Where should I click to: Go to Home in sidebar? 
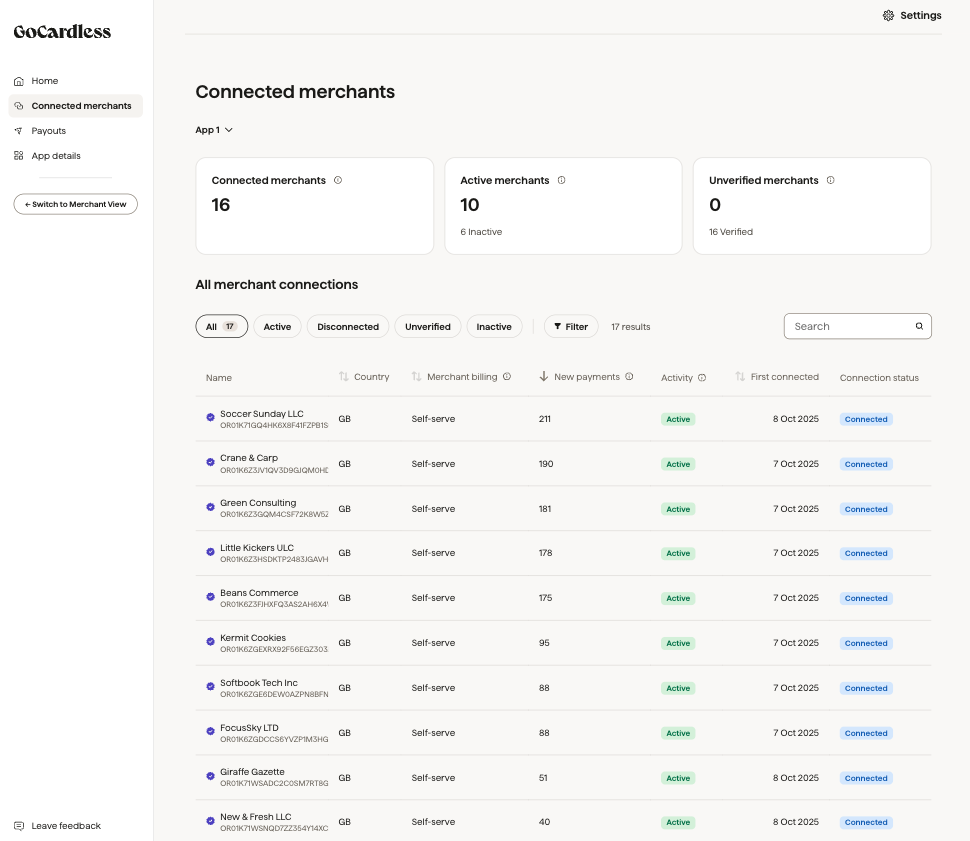click(45, 81)
